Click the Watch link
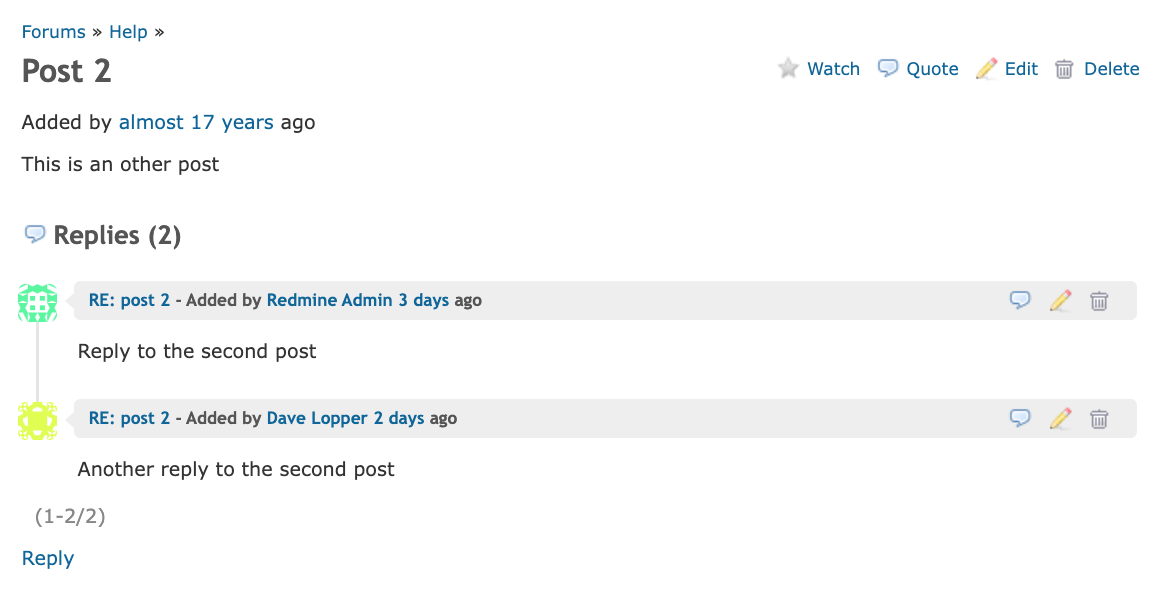This screenshot has width=1164, height=604. (x=834, y=69)
